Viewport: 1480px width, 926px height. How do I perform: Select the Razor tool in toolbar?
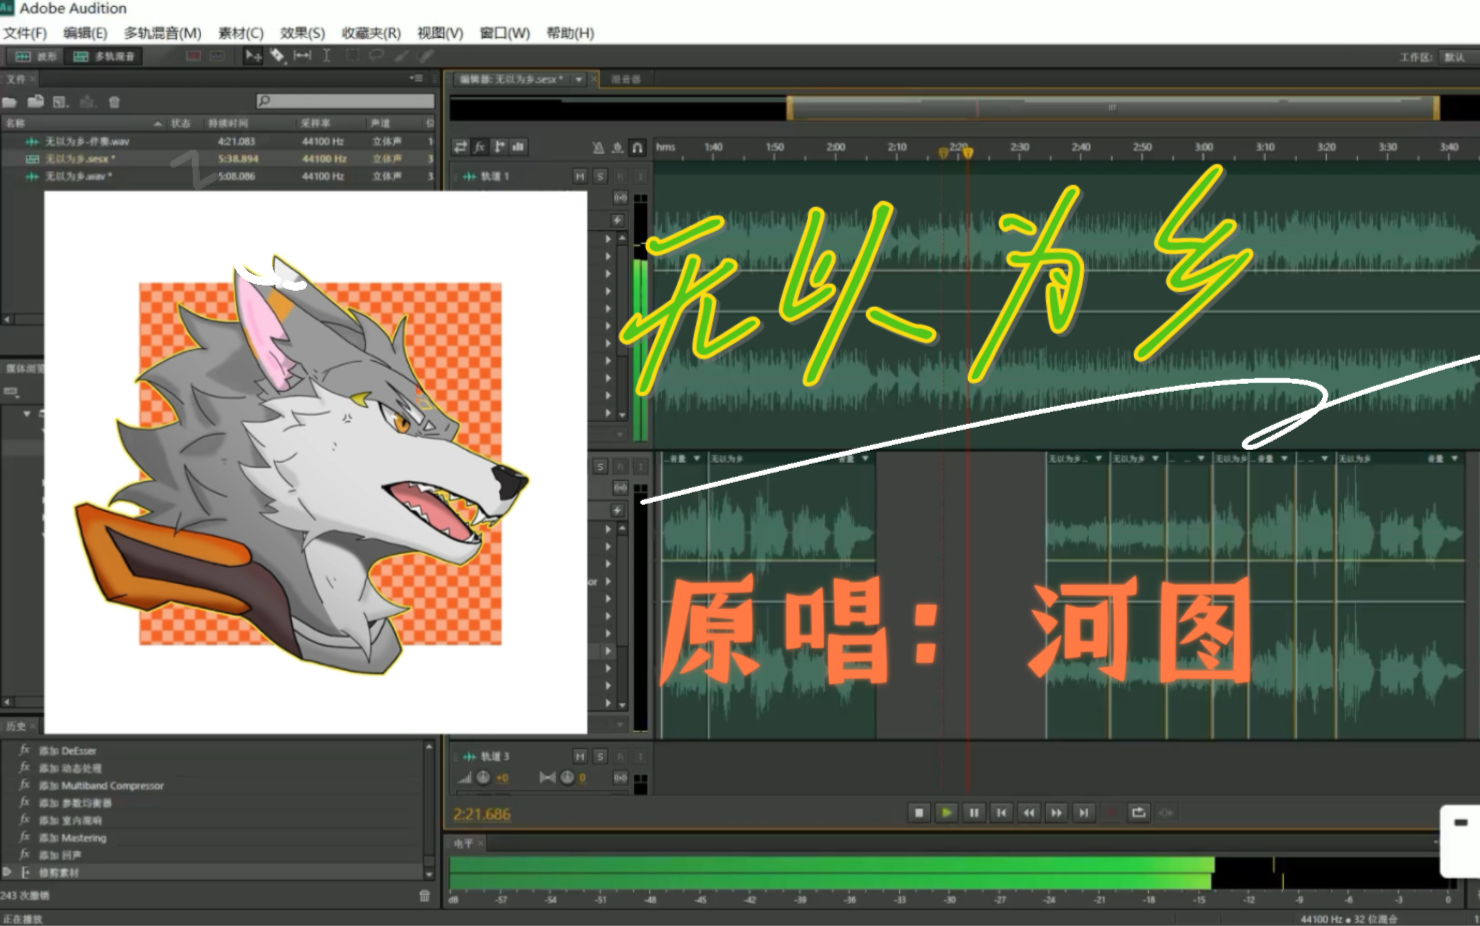coord(277,56)
